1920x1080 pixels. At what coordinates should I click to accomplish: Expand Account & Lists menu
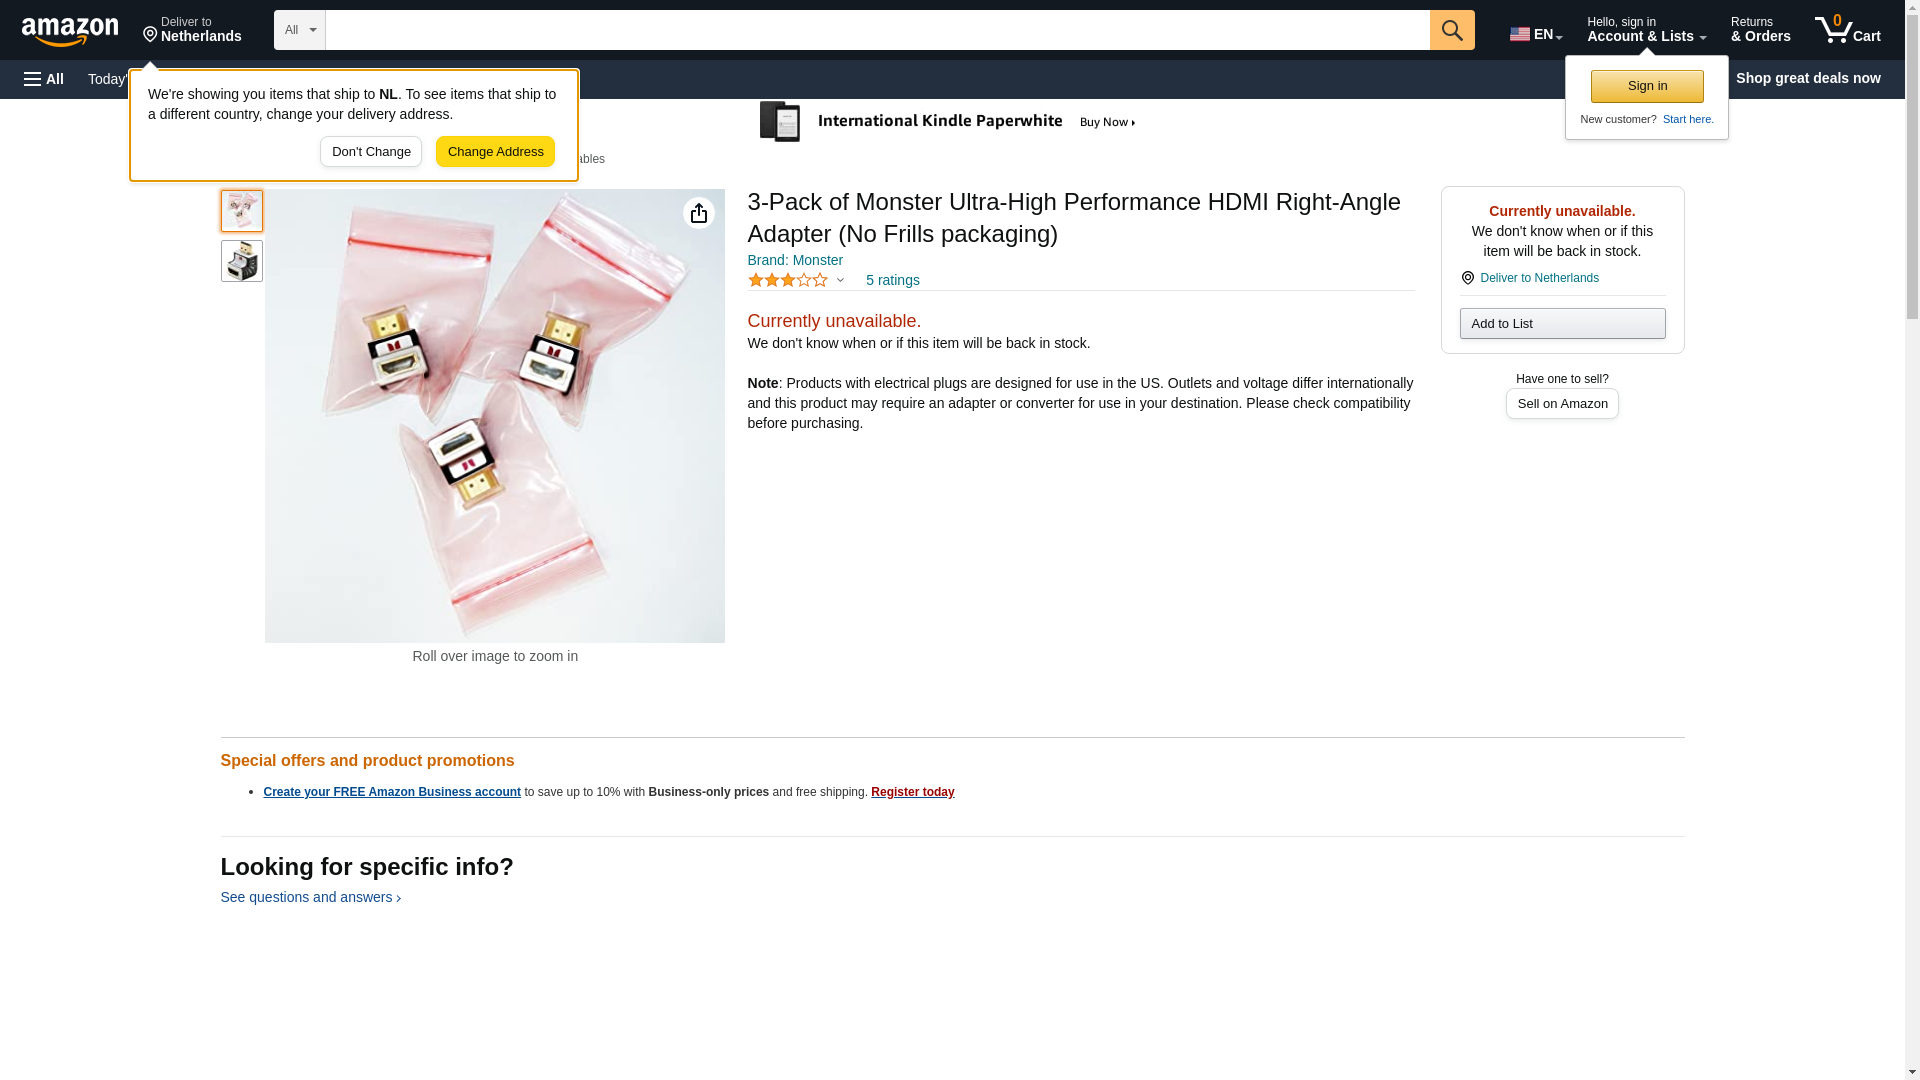pos(1645,30)
